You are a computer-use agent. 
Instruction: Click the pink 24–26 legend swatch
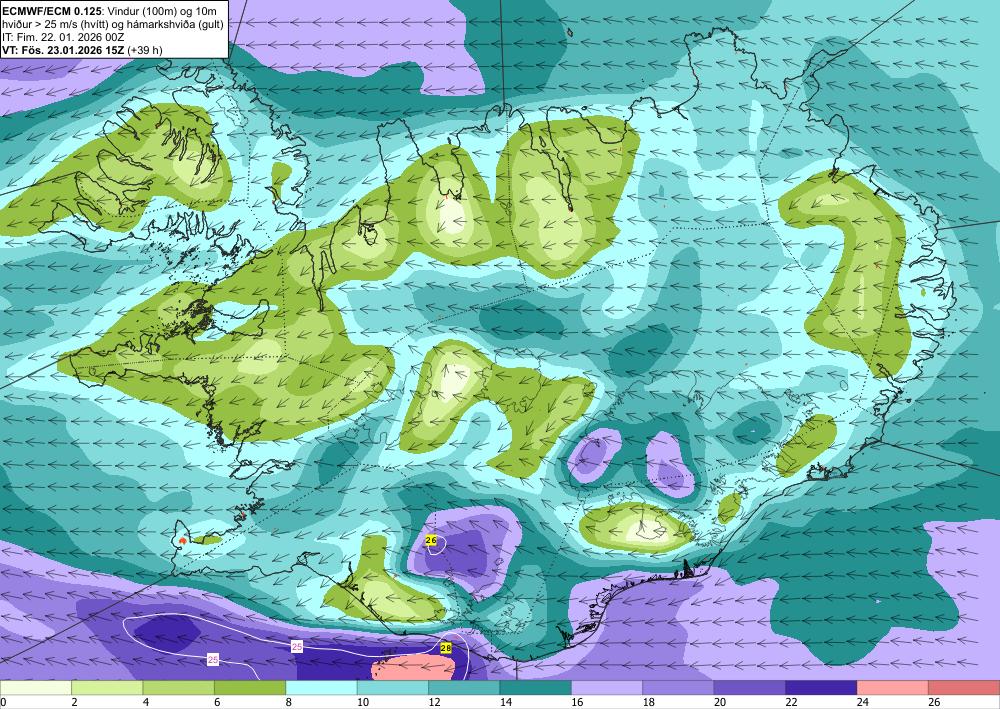point(893,688)
